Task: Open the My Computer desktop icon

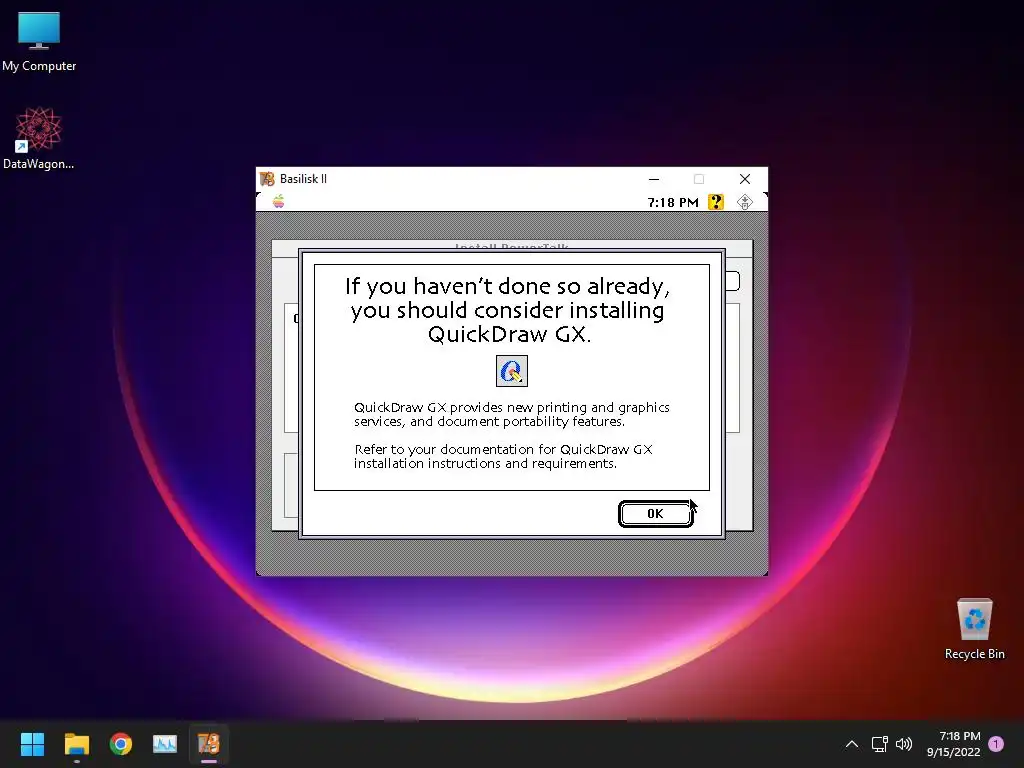Action: (x=39, y=42)
